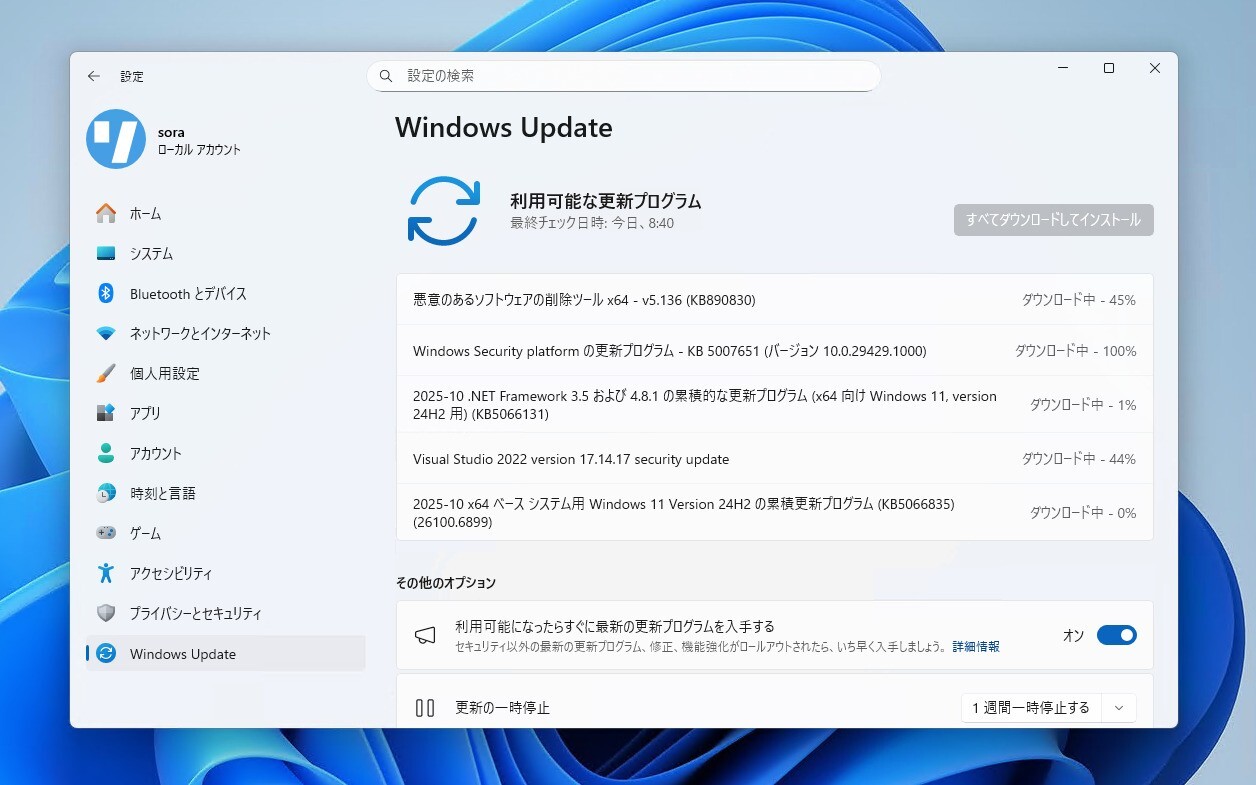Click the network Wi-Fi icon in sidebar
The width and height of the screenshot is (1256, 785).
[106, 333]
